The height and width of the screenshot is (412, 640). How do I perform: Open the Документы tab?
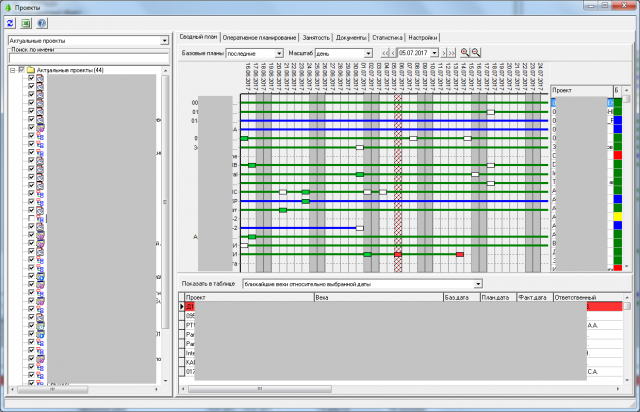[x=351, y=38]
